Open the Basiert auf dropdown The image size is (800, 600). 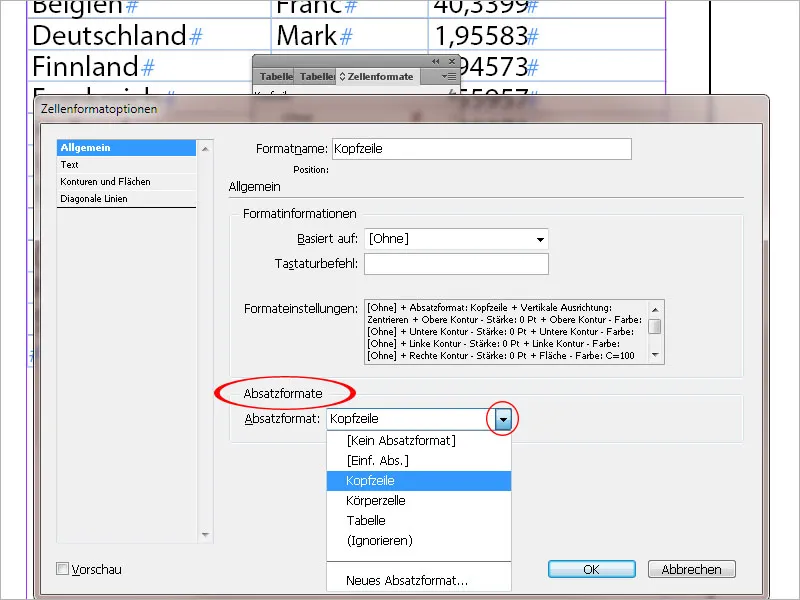[538, 239]
